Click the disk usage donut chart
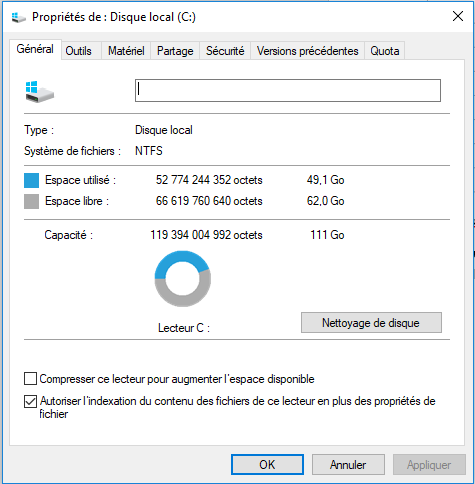Screen dimensions: 475x484 (x=183, y=279)
